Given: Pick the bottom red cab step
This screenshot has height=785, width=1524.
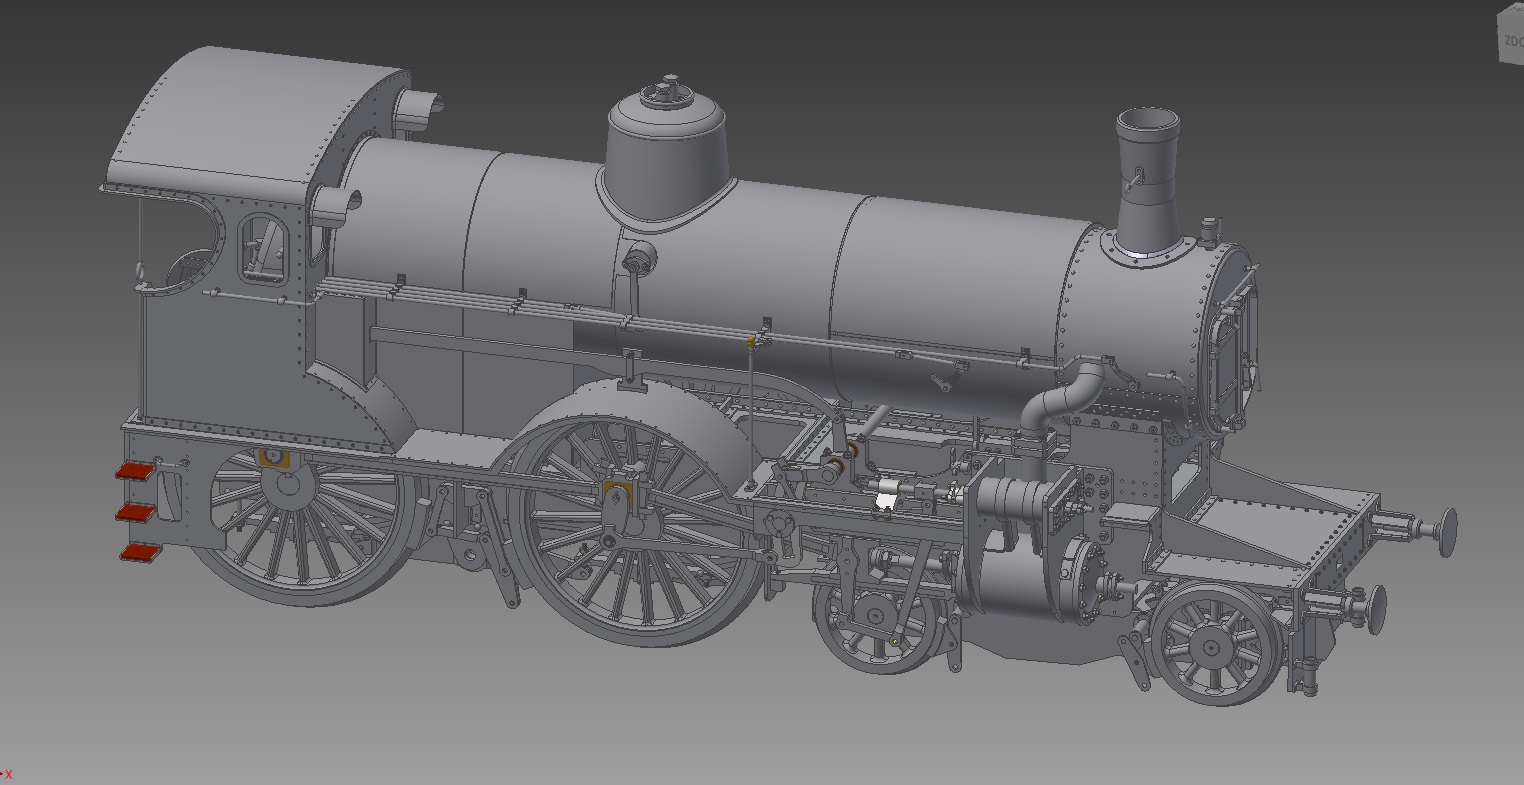Looking at the screenshot, I should tap(138, 552).
